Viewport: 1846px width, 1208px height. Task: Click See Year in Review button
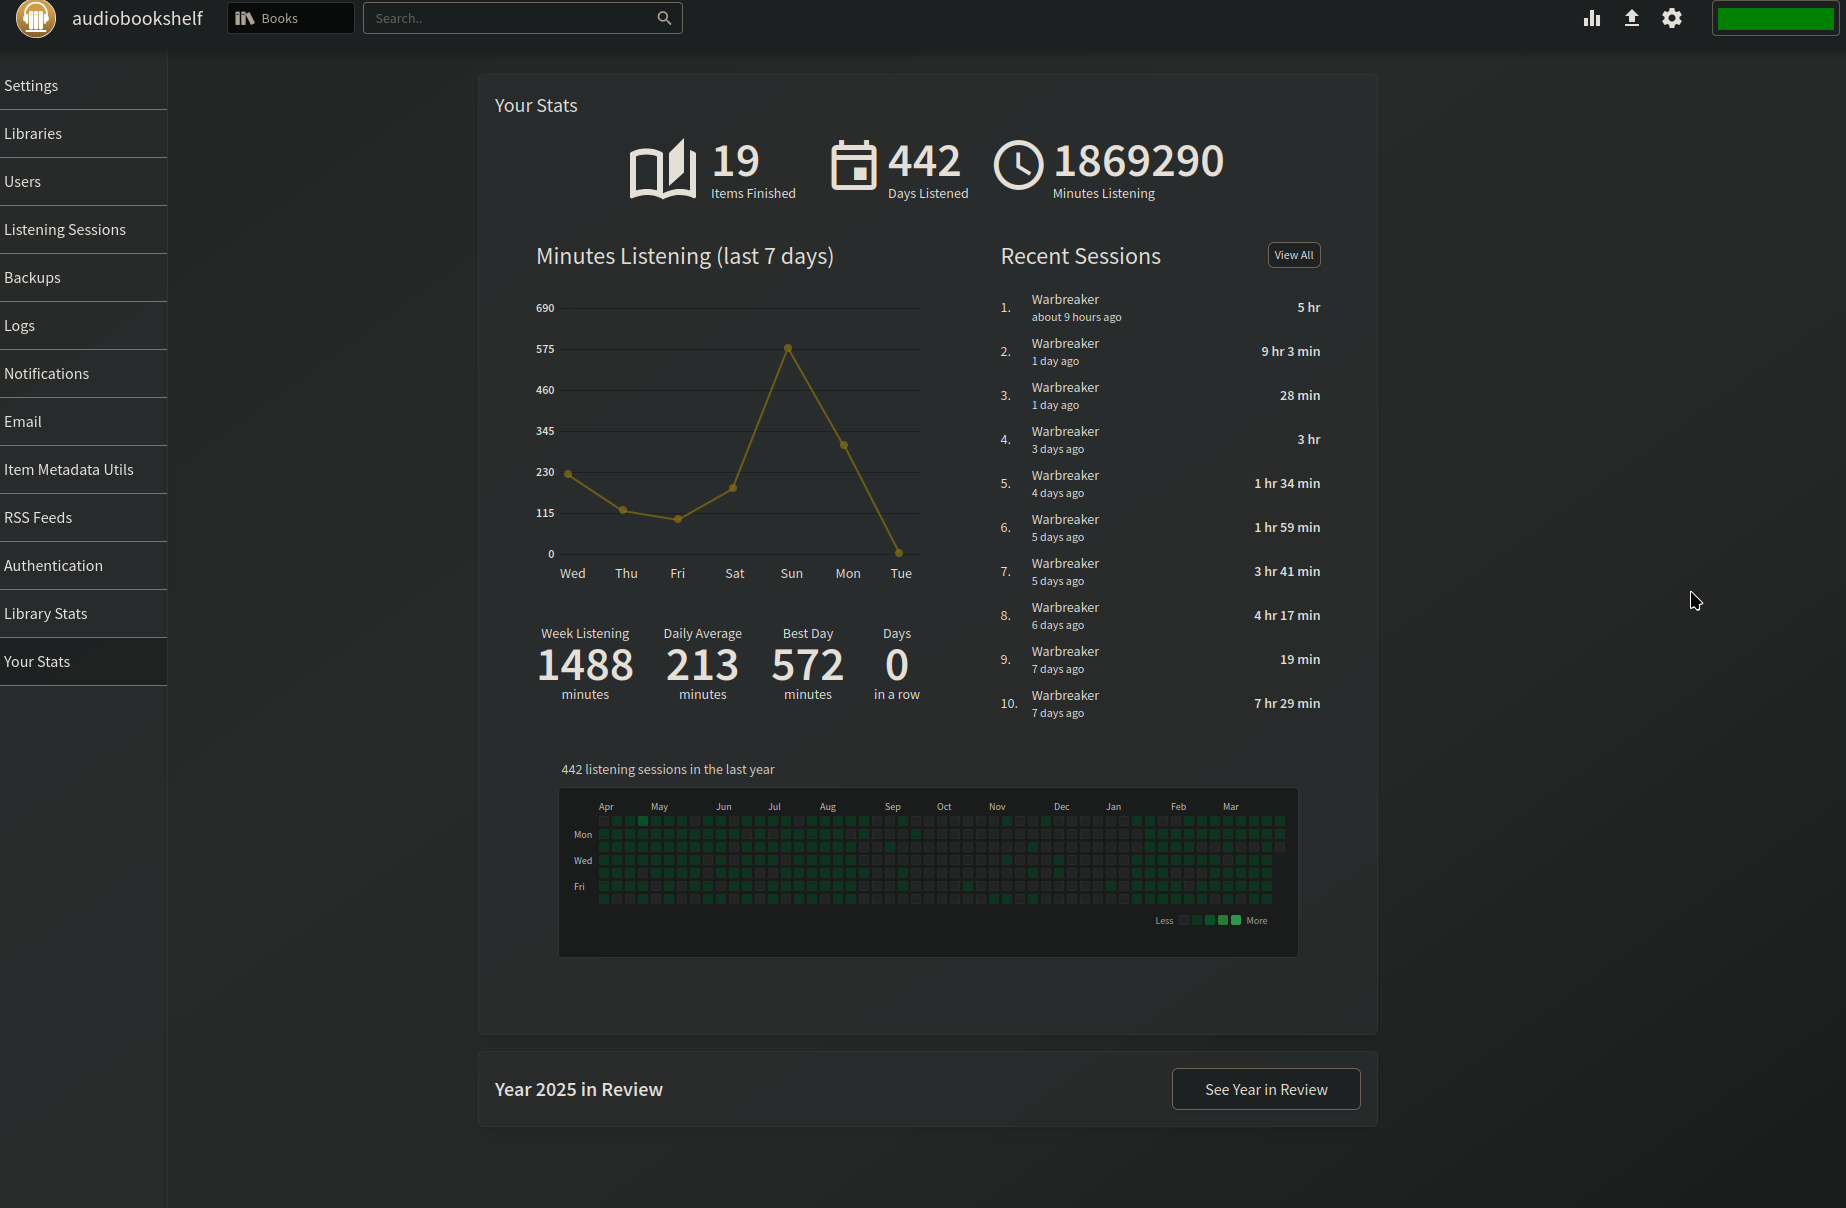point(1266,1089)
